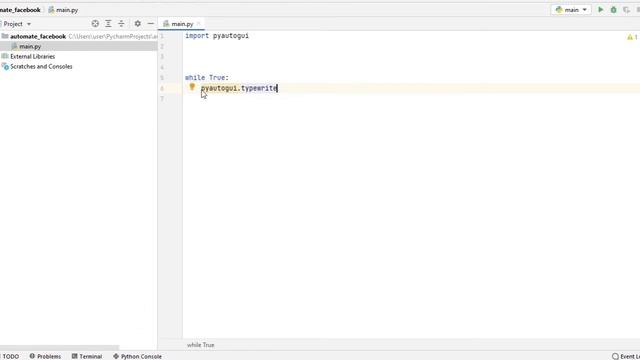
Task: Open Scratches and Consoles node
Action: coord(41,67)
